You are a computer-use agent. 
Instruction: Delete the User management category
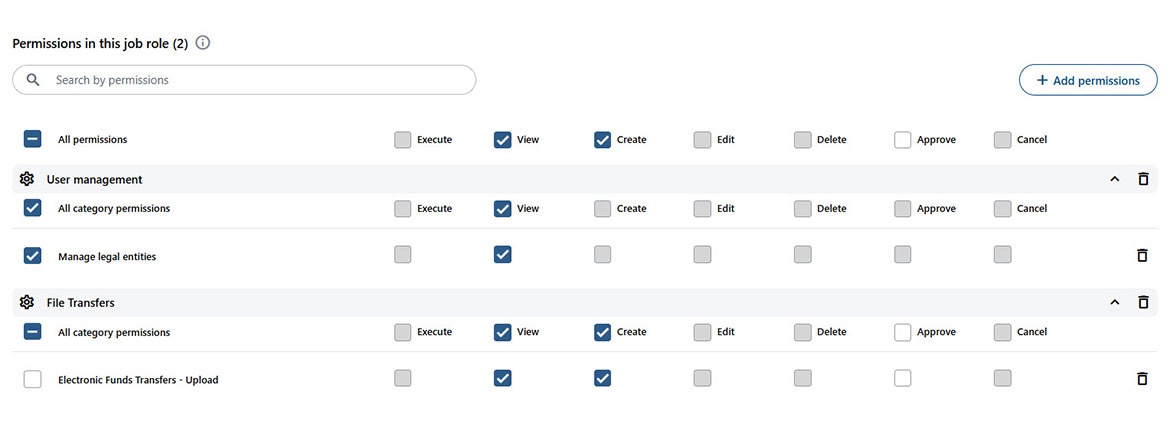coord(1143,179)
